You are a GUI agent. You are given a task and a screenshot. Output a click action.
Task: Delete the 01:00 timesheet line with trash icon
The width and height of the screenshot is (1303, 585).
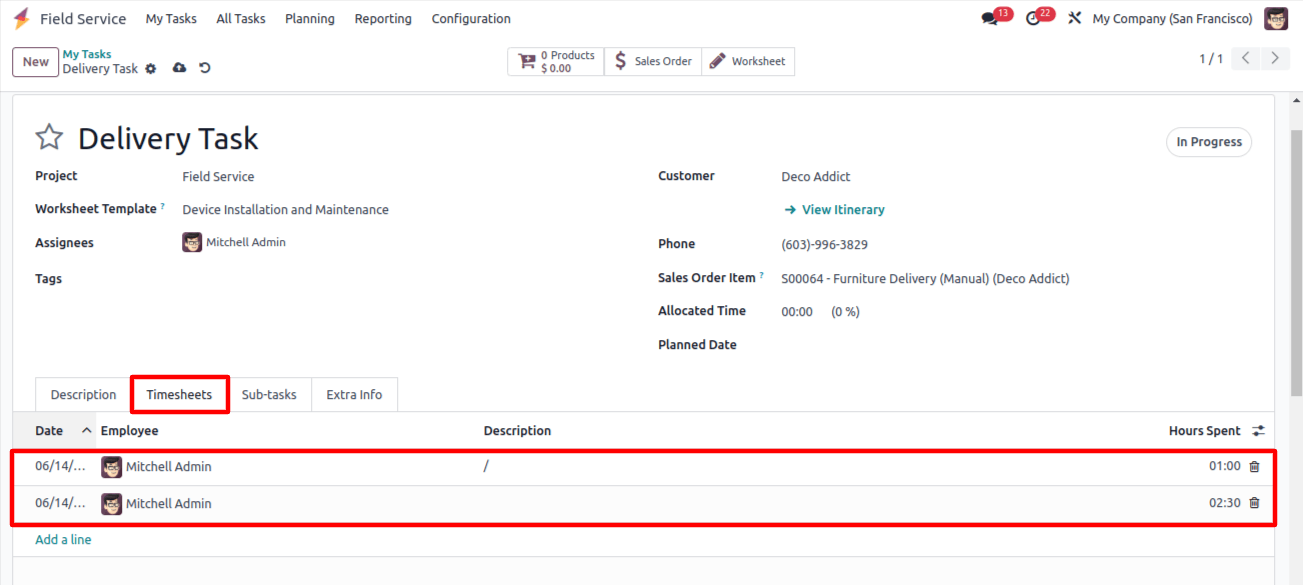click(x=1254, y=466)
